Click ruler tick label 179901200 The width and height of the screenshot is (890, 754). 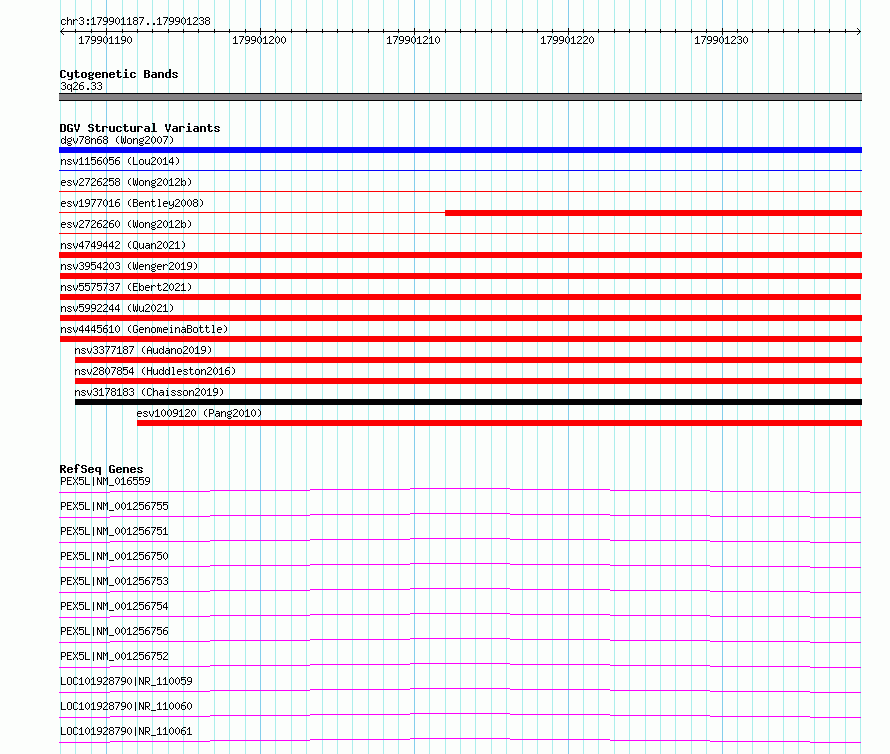click(x=259, y=40)
